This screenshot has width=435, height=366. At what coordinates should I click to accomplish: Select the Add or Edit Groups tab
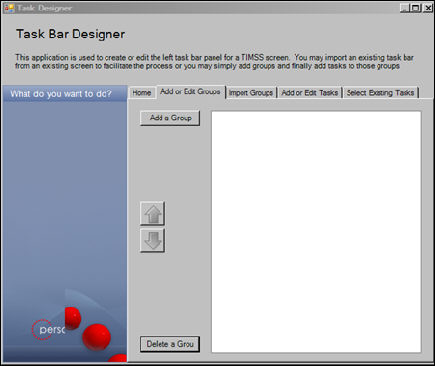[190, 92]
